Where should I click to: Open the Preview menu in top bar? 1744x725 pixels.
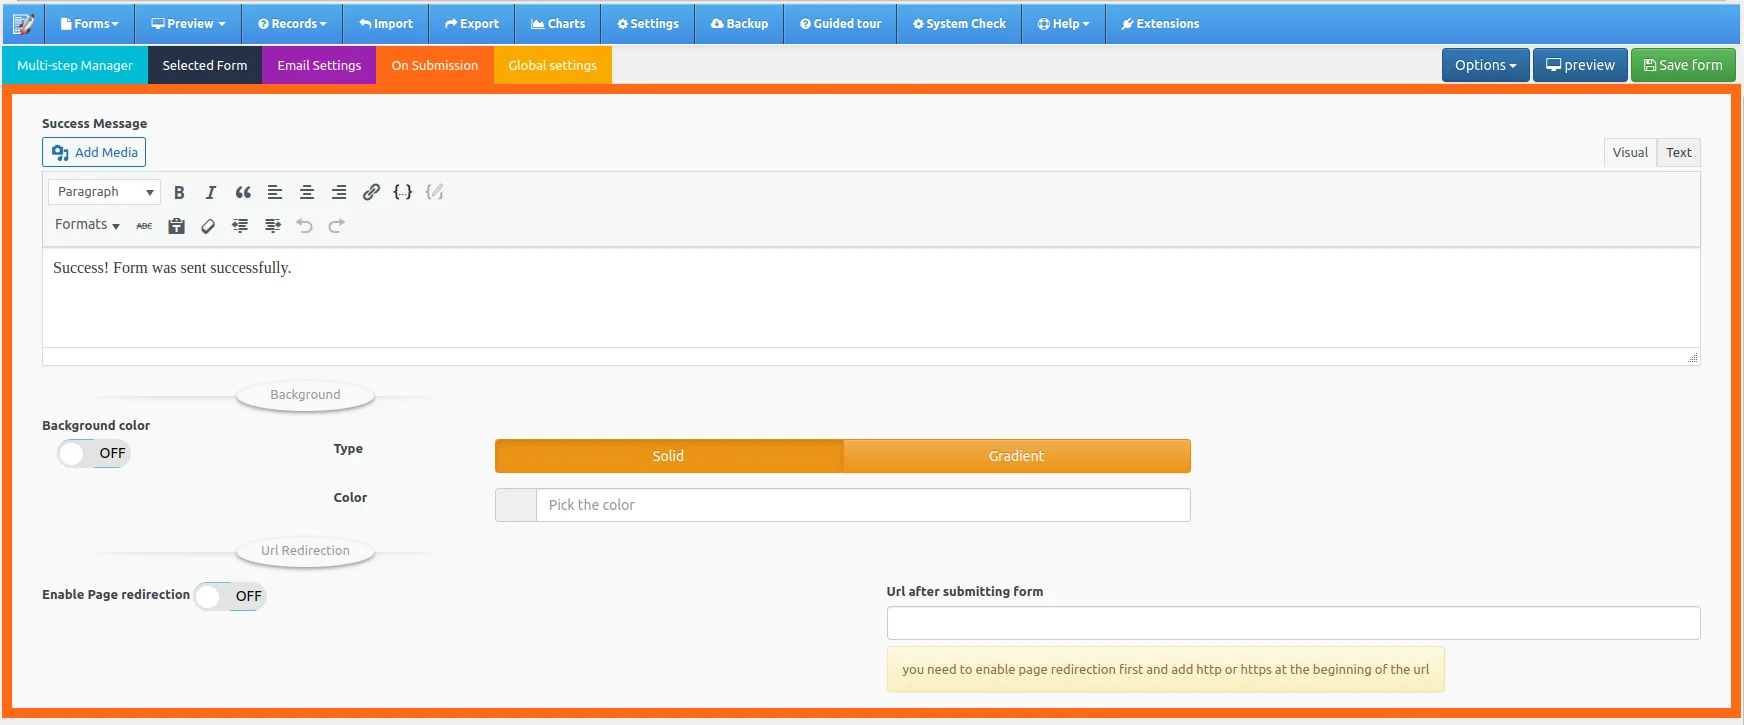pos(188,23)
